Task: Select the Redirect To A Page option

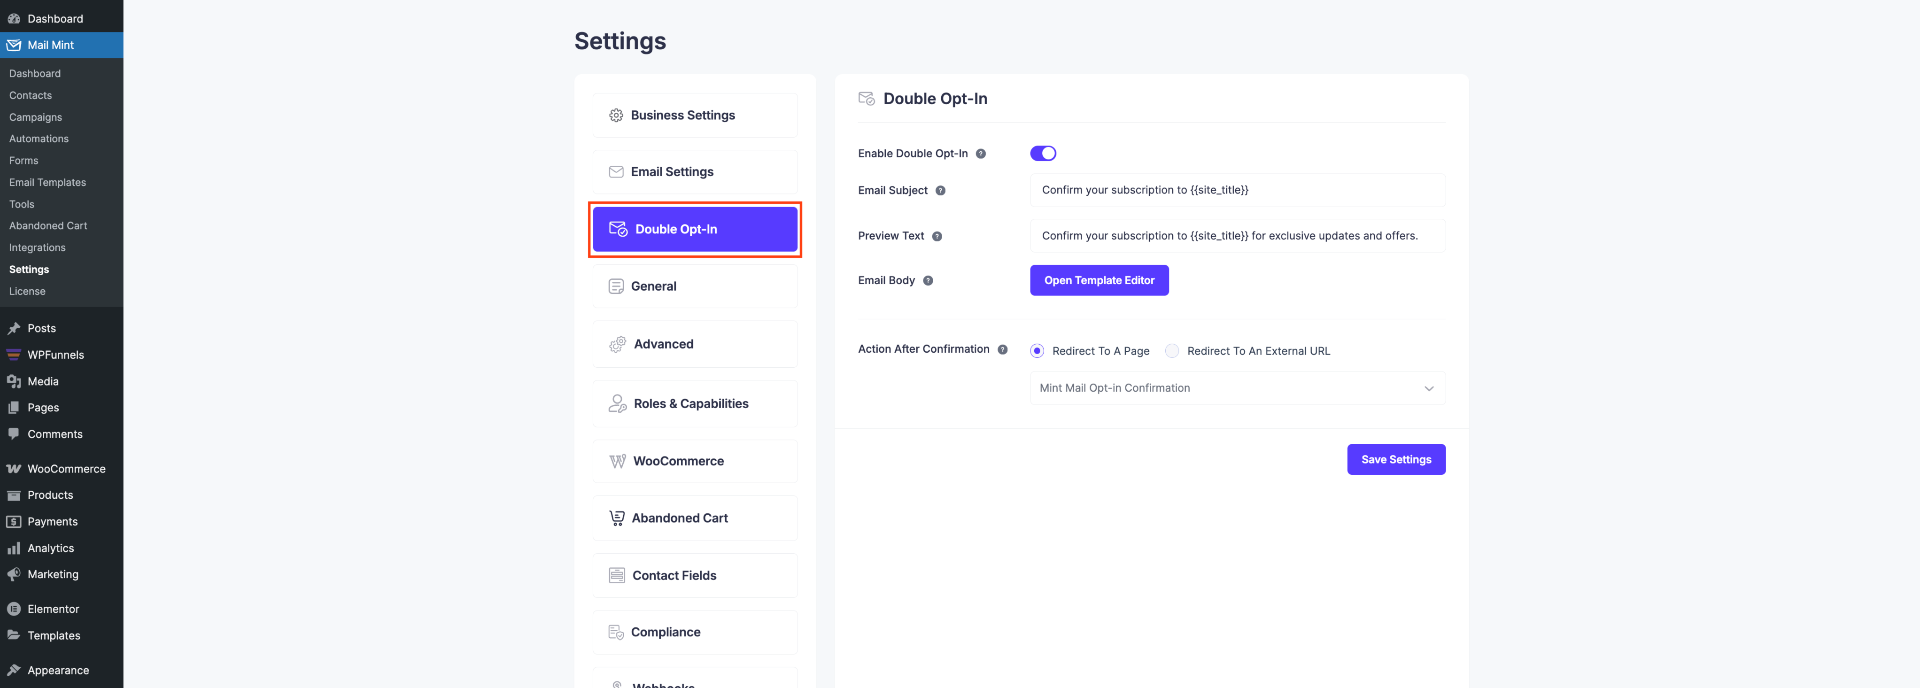Action: coord(1037,351)
